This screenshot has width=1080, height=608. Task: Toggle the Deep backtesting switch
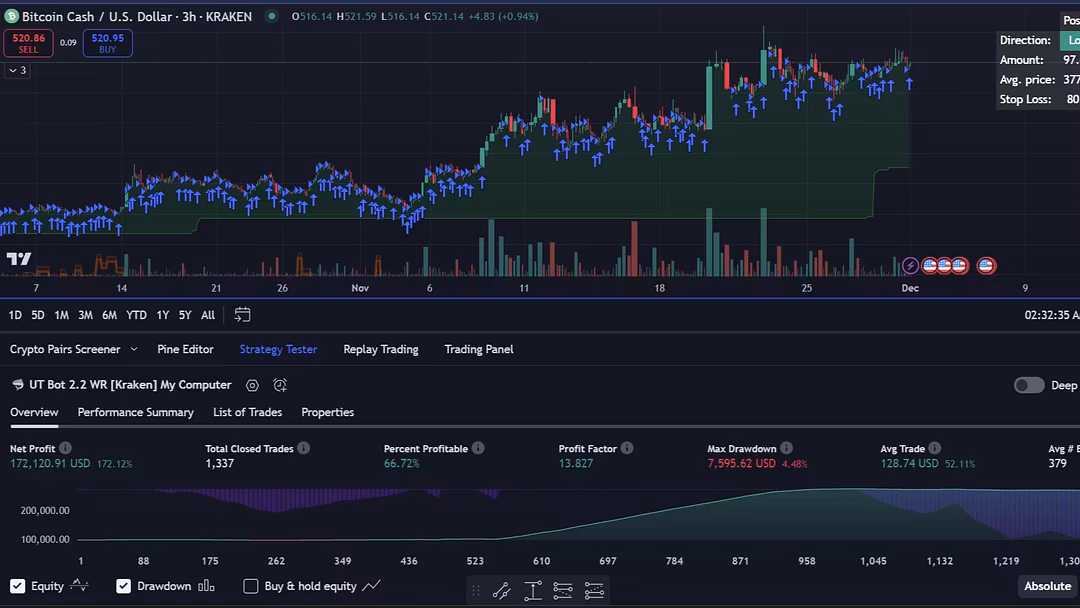point(1029,385)
